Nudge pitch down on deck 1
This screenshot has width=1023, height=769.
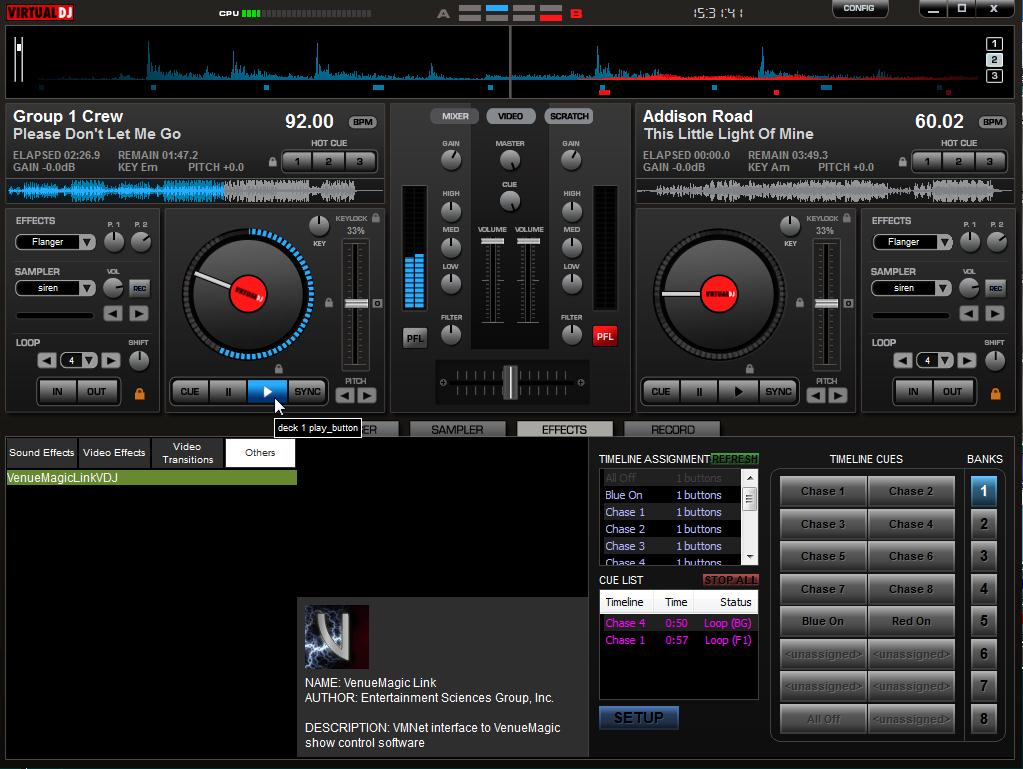345,395
